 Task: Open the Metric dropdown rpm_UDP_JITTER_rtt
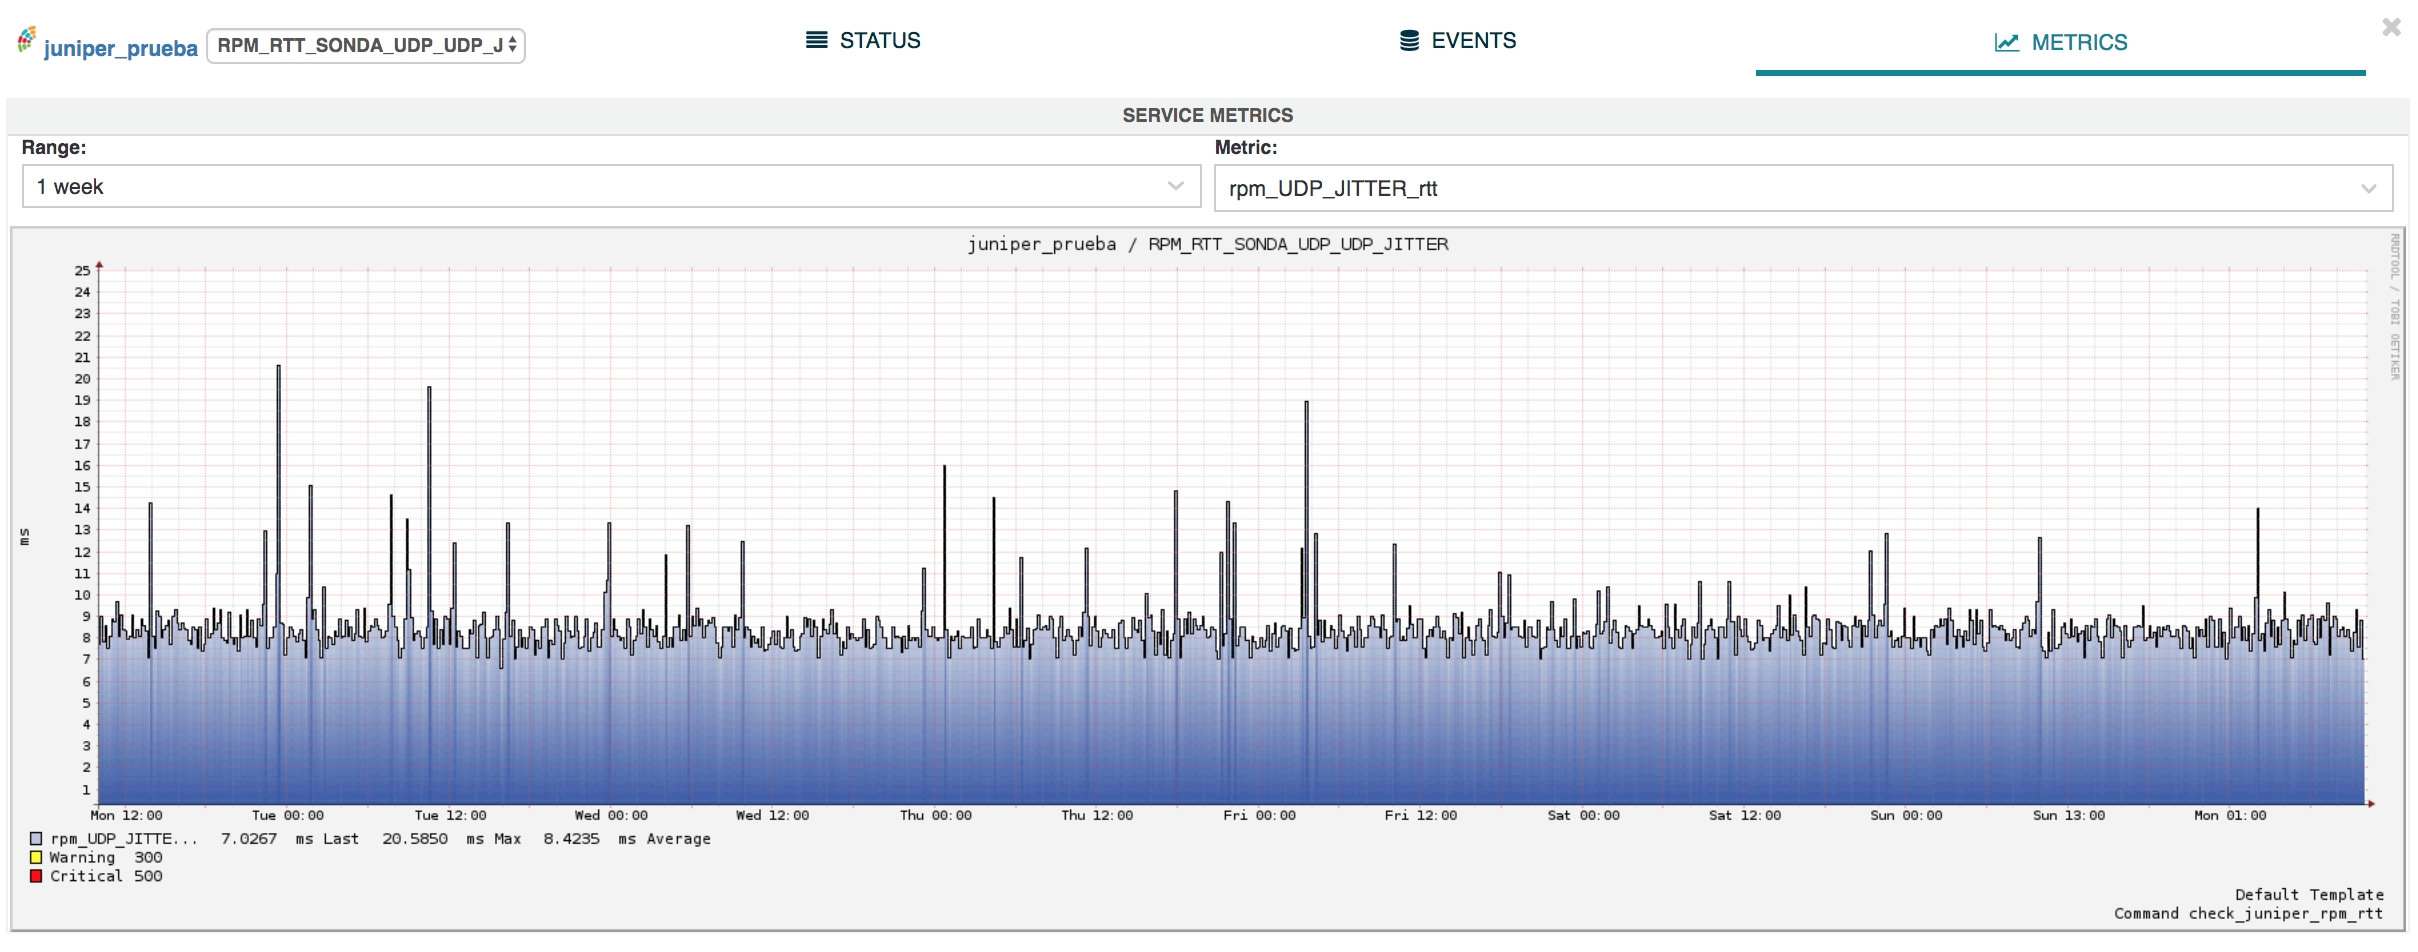point(1803,188)
